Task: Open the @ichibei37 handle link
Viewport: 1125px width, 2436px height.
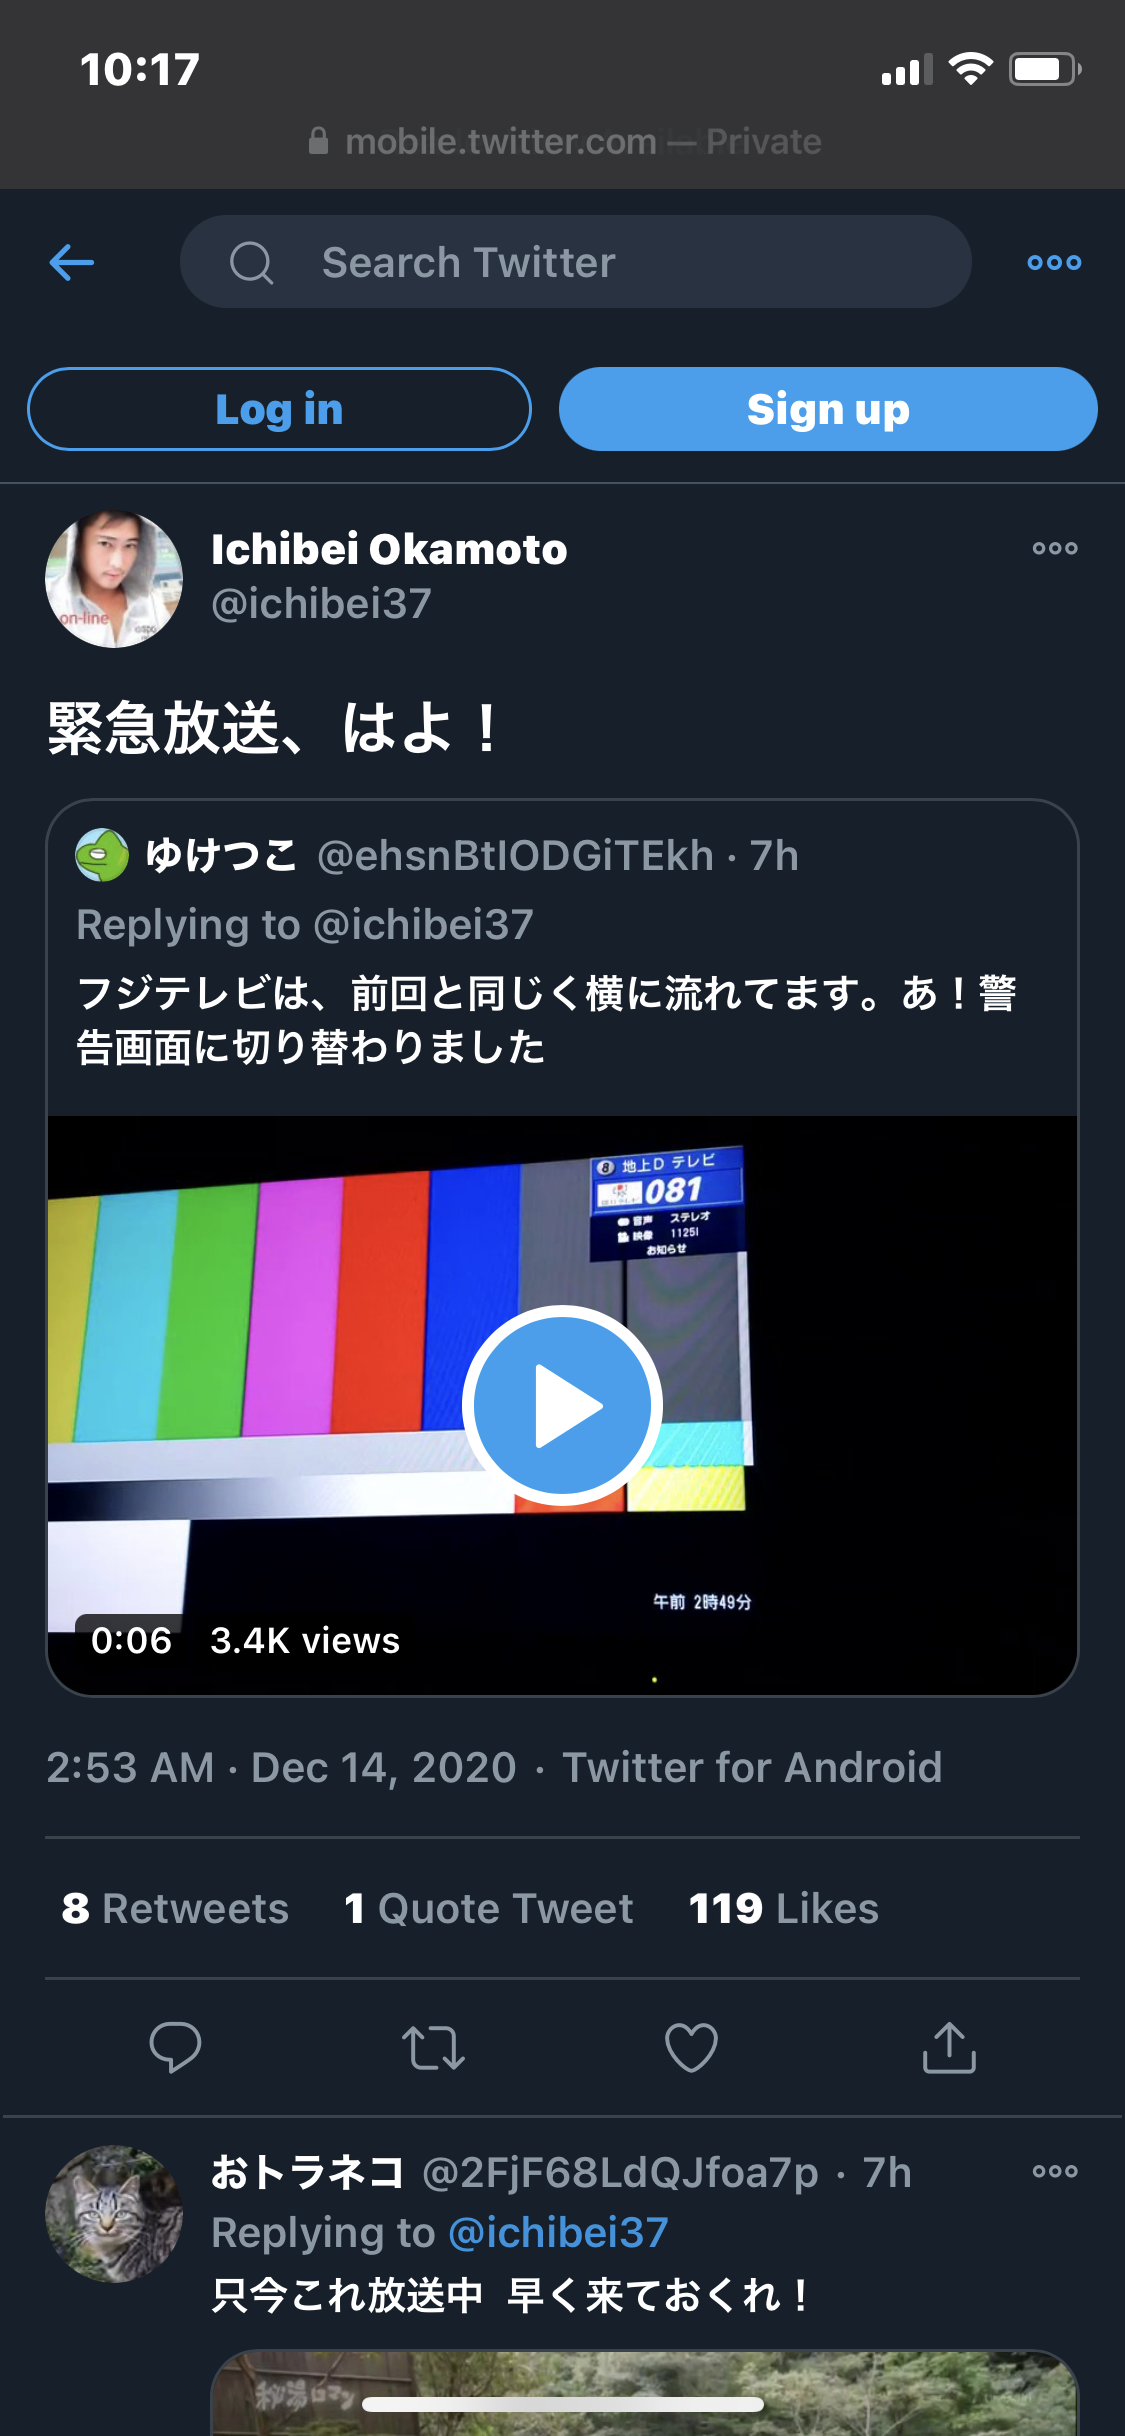Action: 321,603
